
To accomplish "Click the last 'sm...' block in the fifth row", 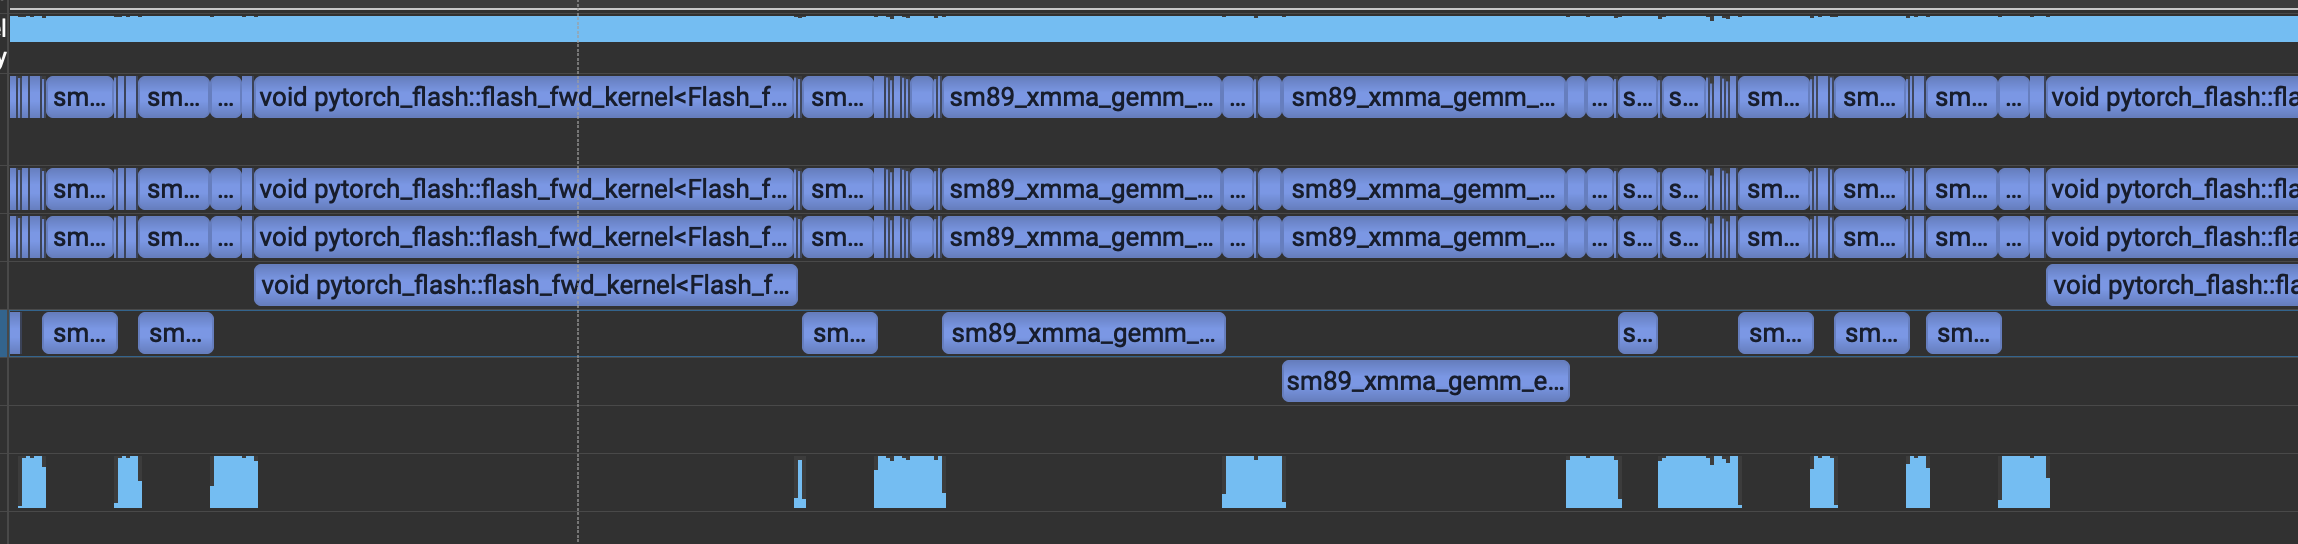I will pos(1964,333).
